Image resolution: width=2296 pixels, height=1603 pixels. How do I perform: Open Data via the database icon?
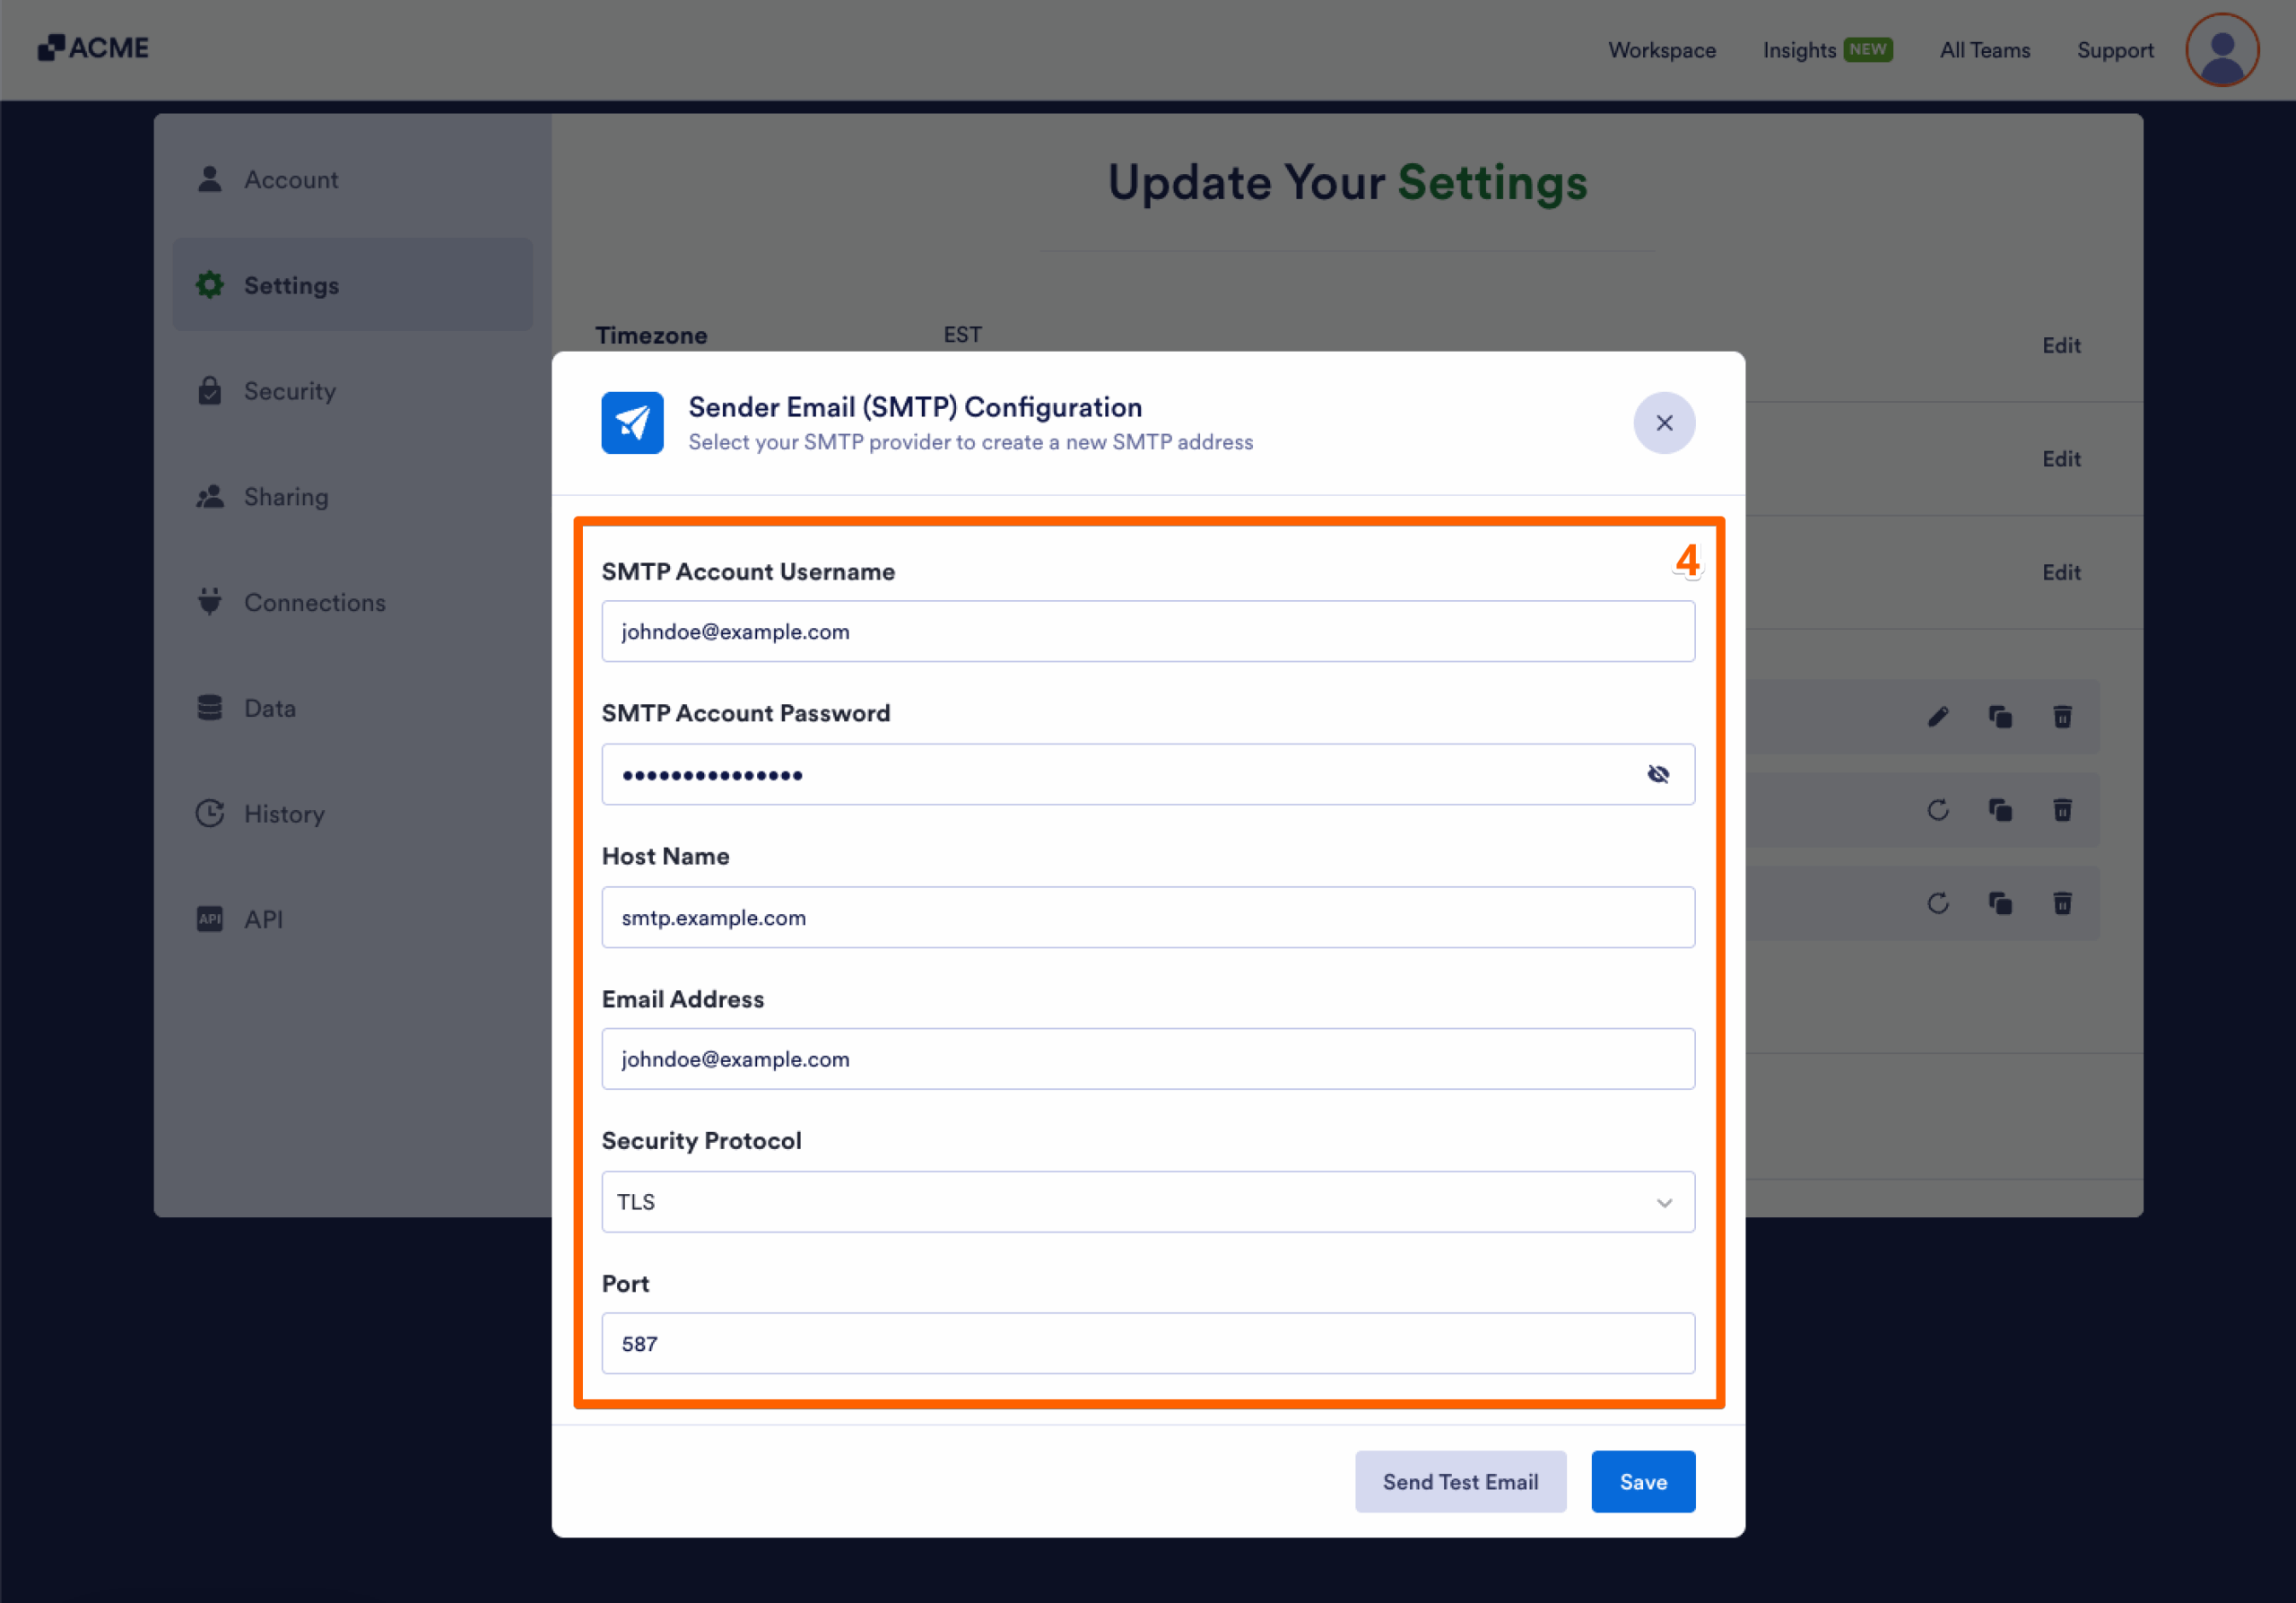tap(210, 707)
